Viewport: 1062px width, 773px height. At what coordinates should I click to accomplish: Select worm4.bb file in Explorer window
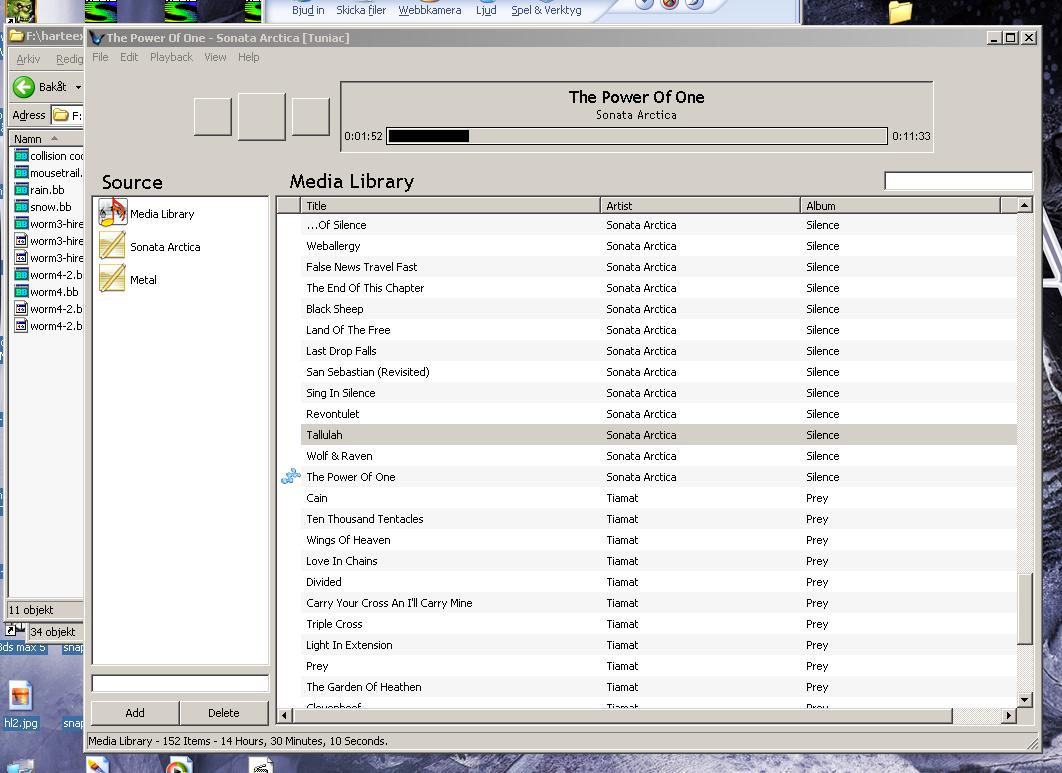point(46,292)
